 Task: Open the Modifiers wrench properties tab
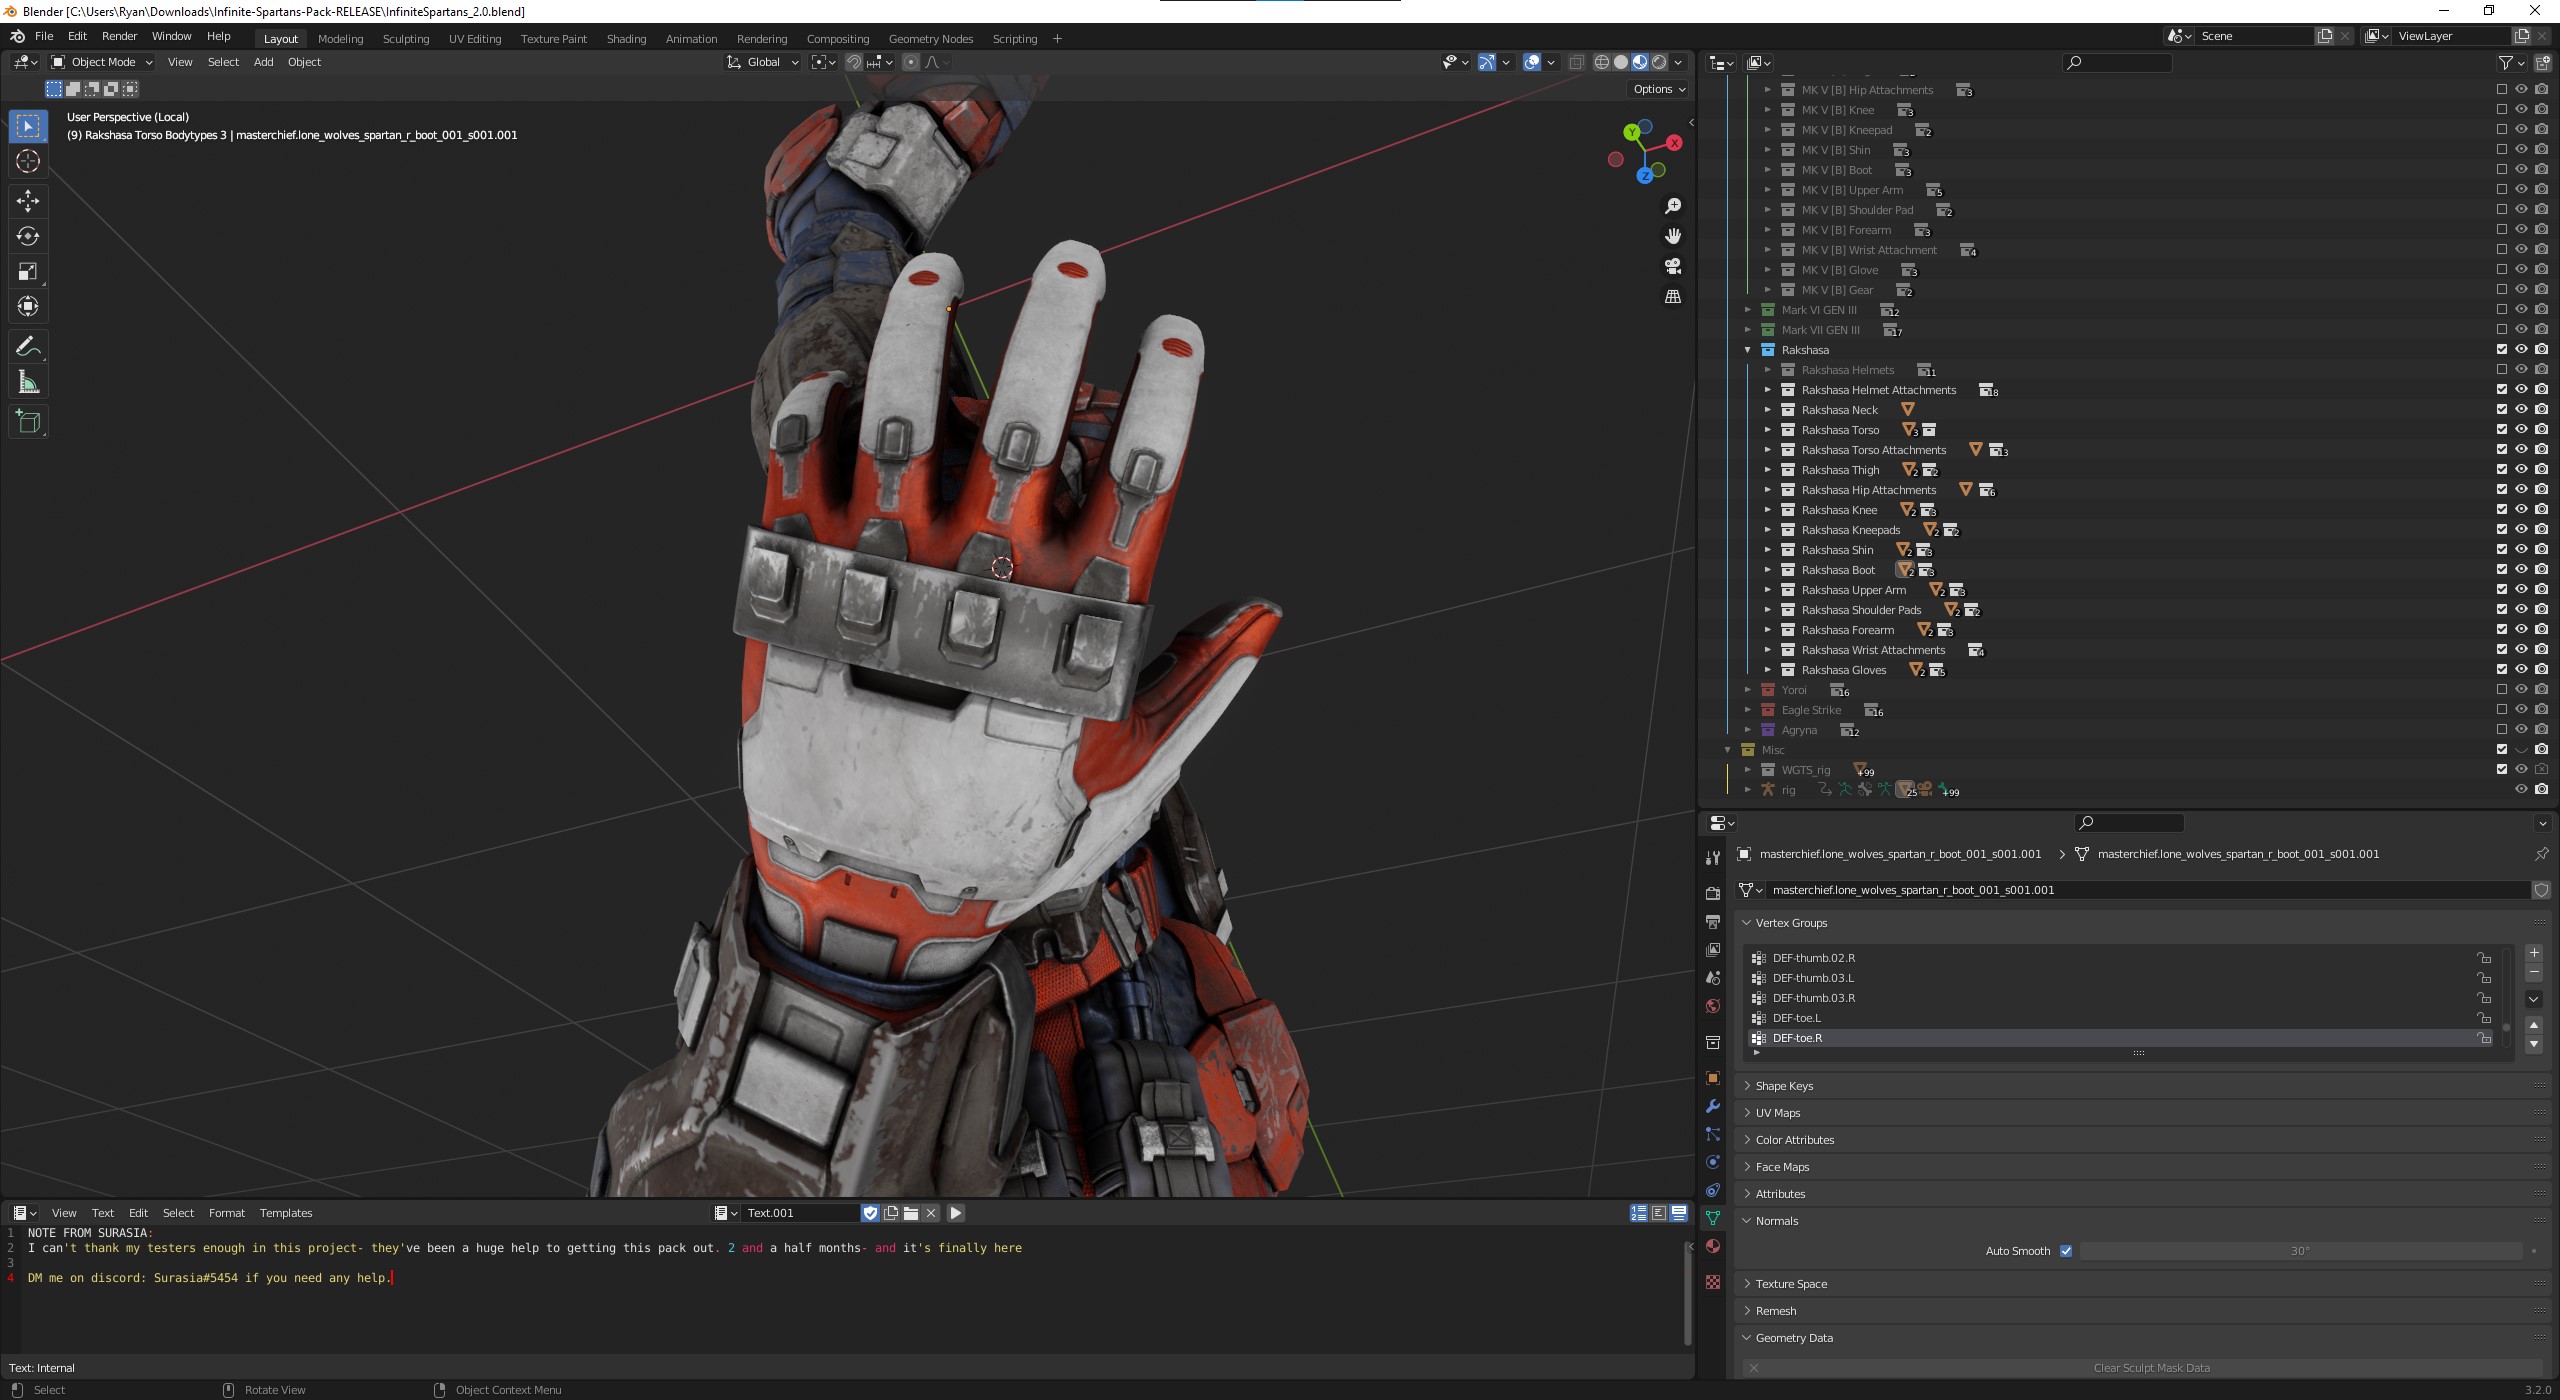point(1713,1106)
